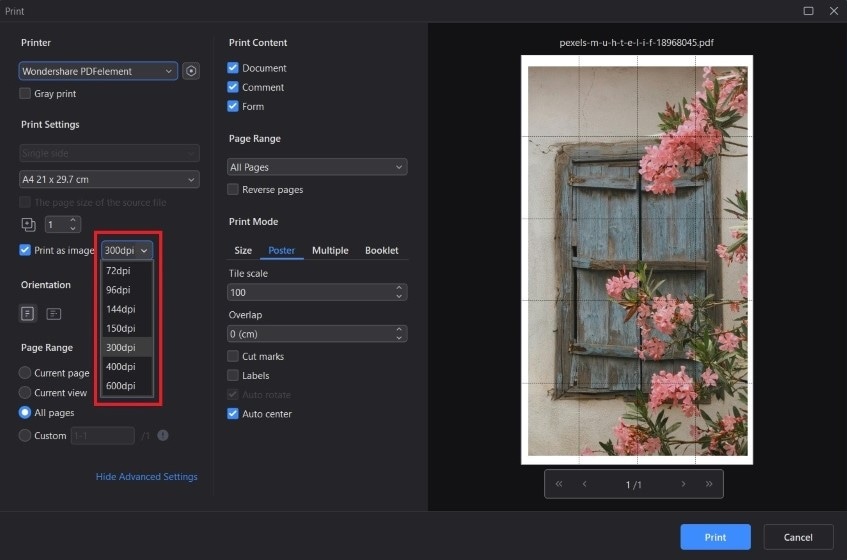The width and height of the screenshot is (847, 560).
Task: Decrease Tile scale value
Action: coord(399,296)
